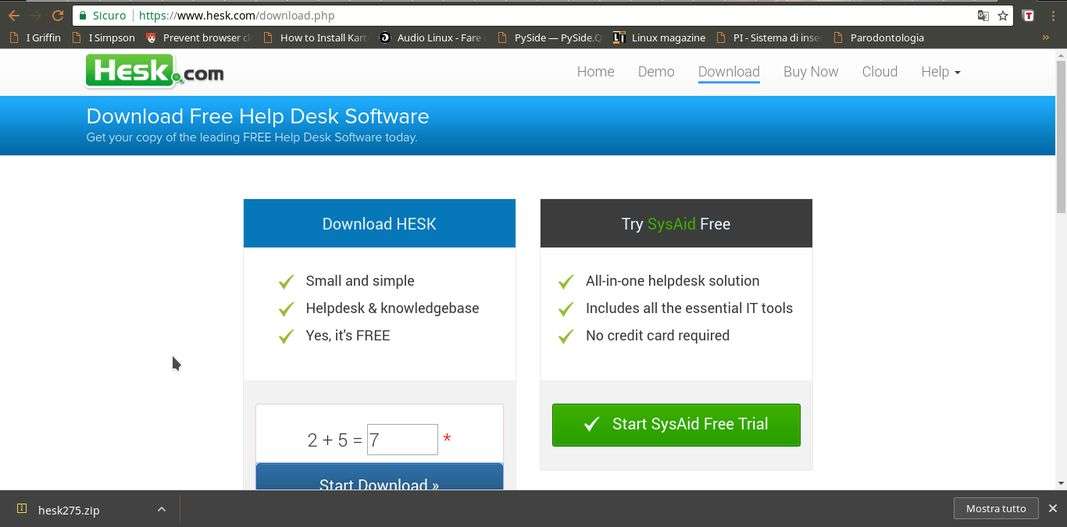Click the All-in-one helpdesk solution text

click(672, 281)
